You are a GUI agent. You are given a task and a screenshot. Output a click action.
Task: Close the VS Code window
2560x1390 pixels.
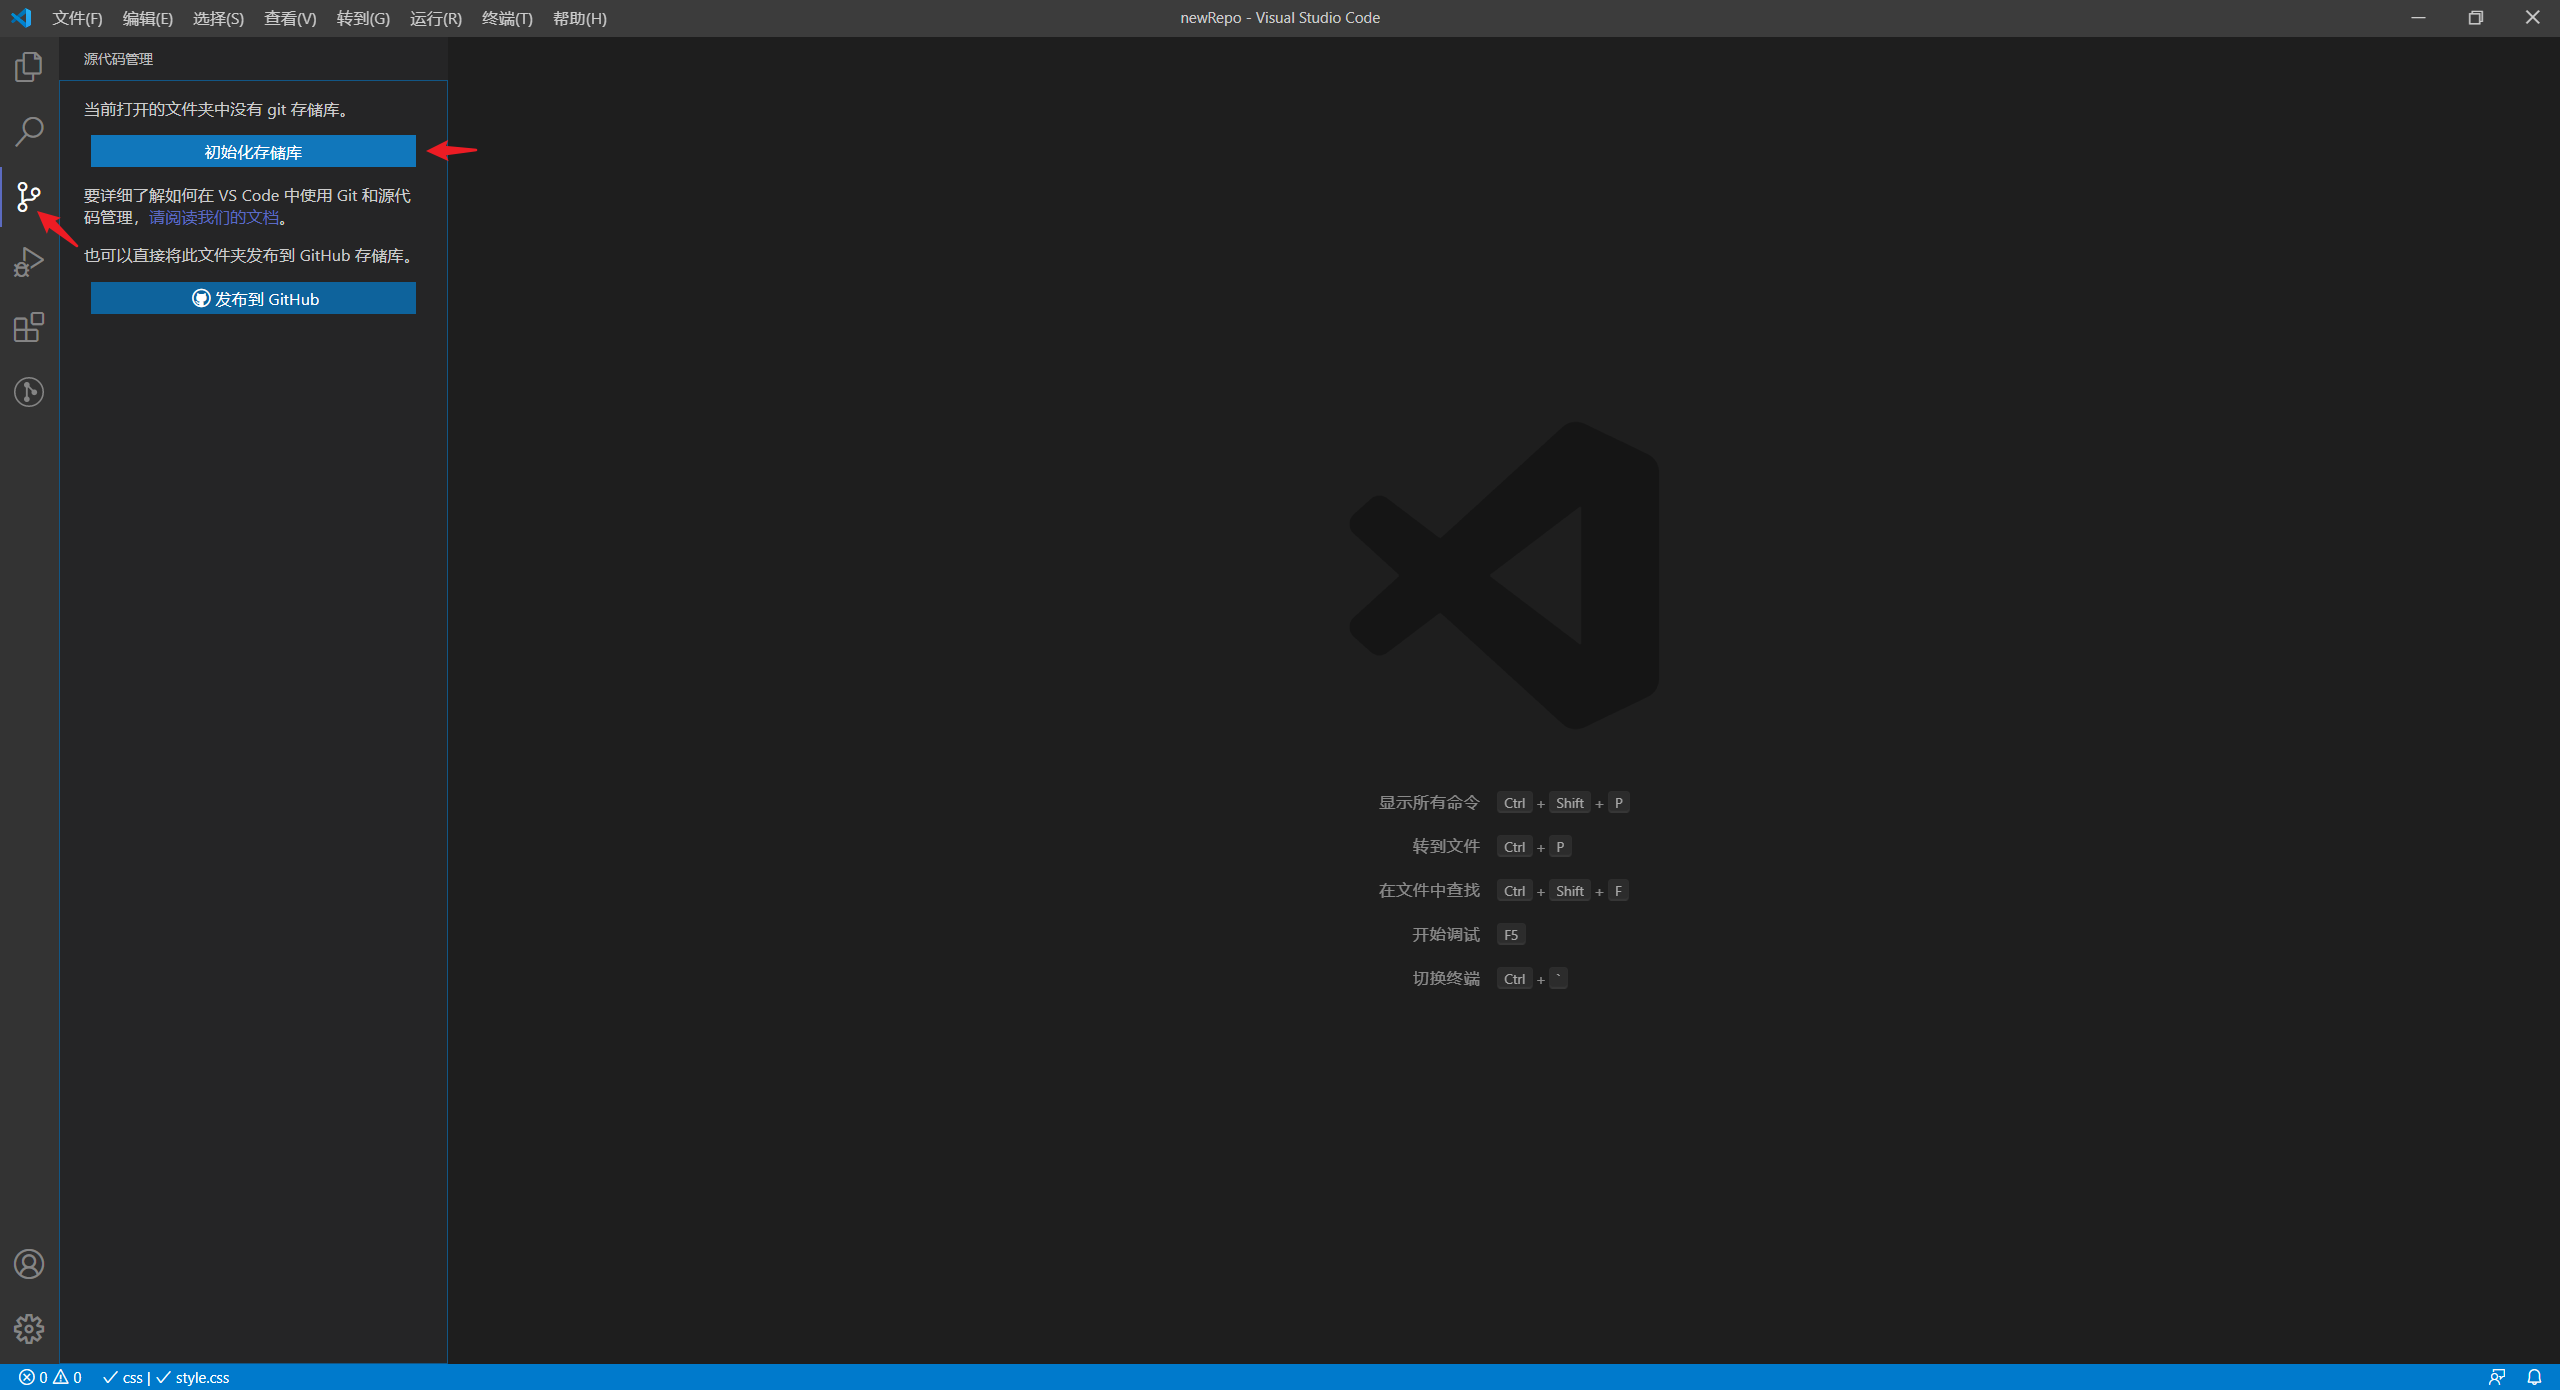coord(2532,18)
